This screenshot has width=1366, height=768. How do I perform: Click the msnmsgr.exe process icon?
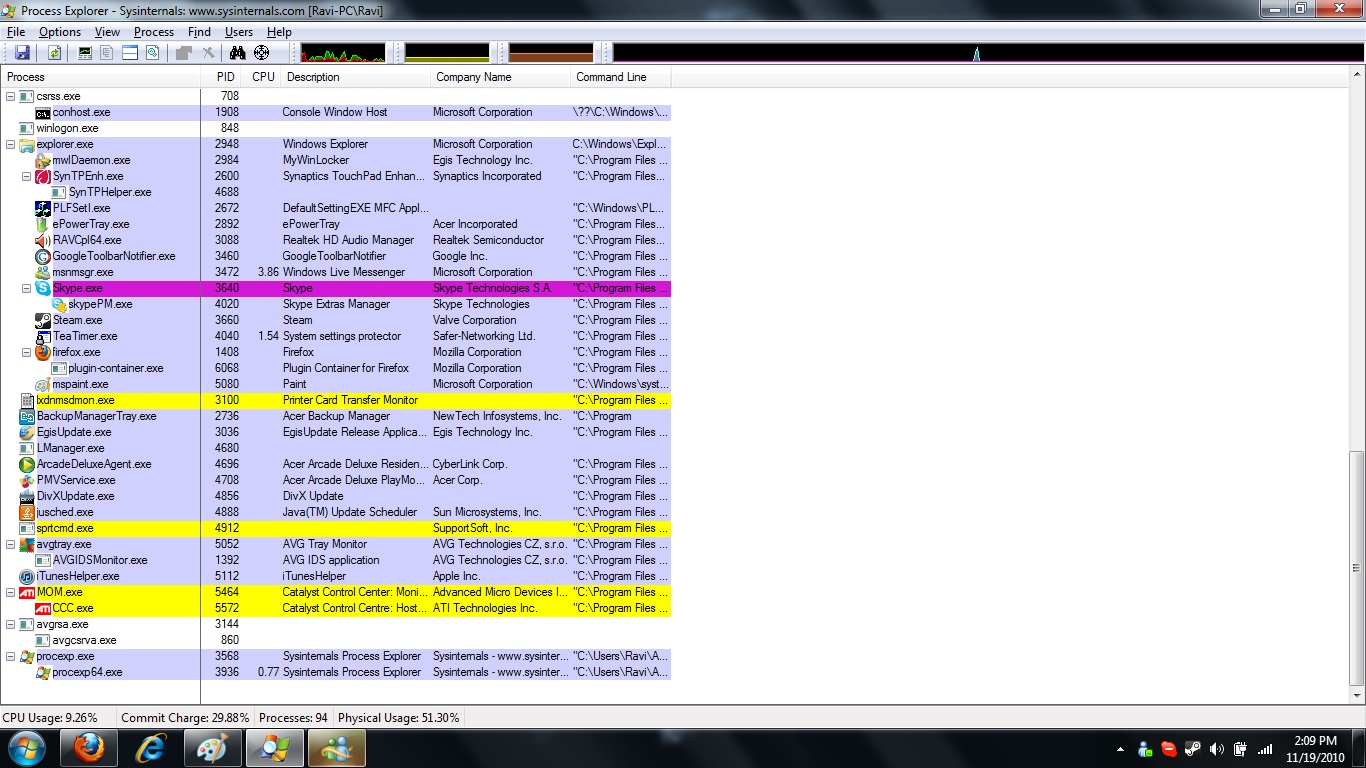click(x=43, y=272)
